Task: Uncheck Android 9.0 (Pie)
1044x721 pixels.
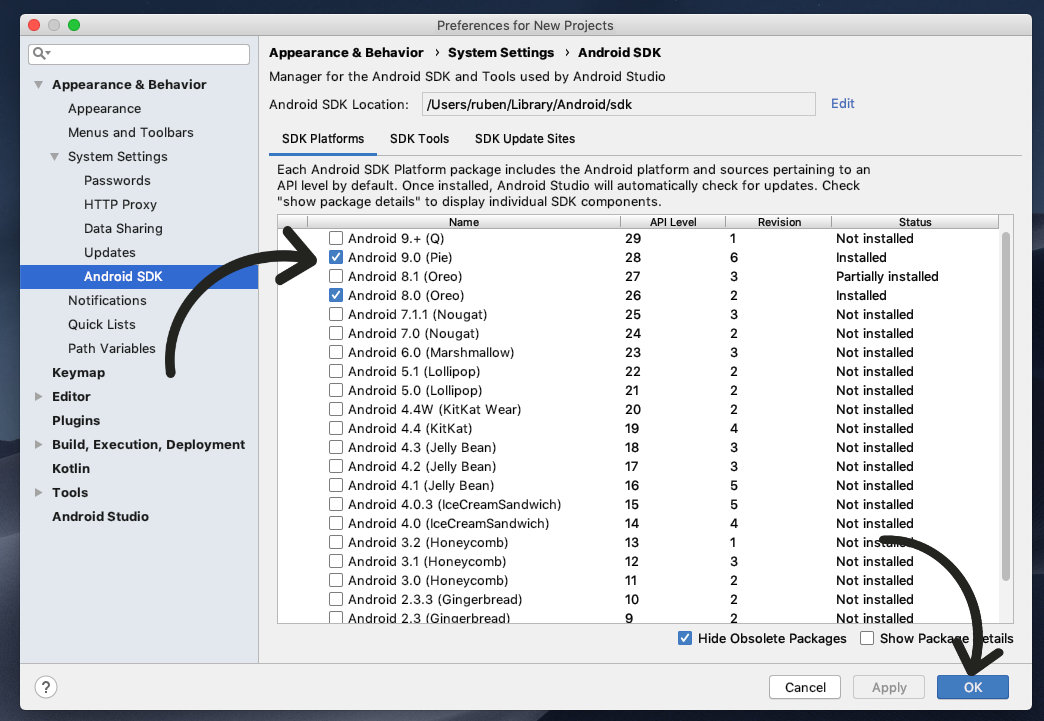Action: click(x=336, y=257)
